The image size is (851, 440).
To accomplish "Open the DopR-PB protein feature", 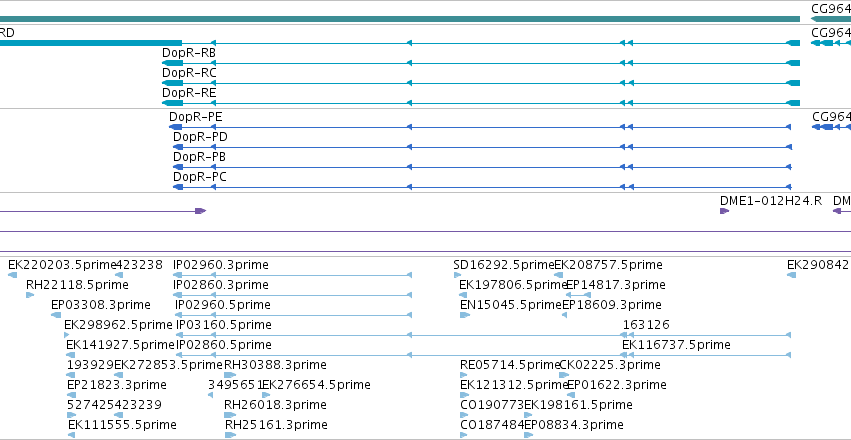I will coord(482,167).
